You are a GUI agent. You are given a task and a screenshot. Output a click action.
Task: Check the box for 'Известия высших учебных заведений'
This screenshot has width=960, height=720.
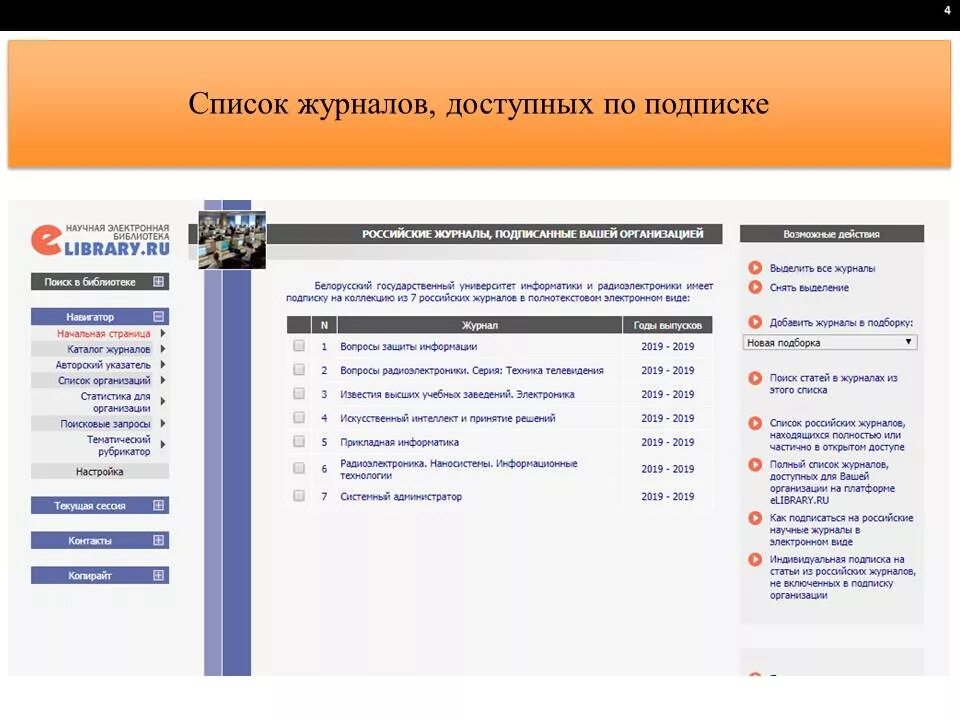299,394
